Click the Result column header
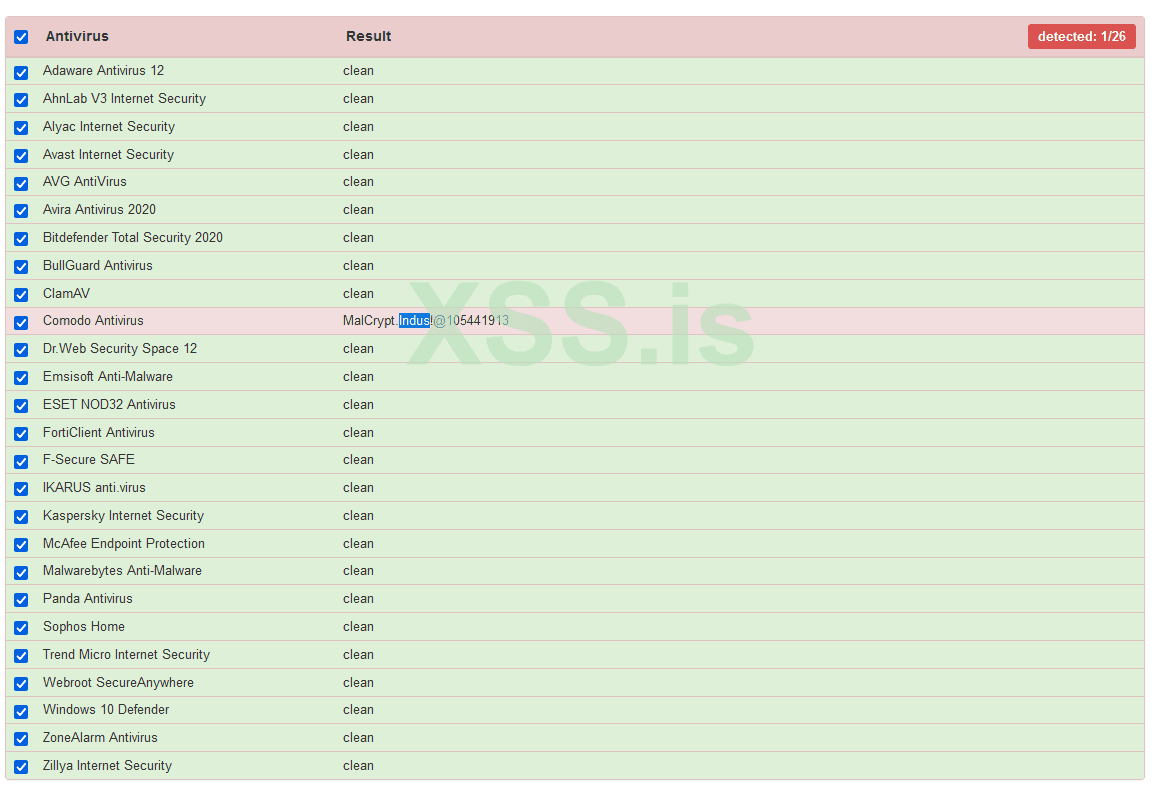Viewport: 1161px width, 788px height. point(368,37)
